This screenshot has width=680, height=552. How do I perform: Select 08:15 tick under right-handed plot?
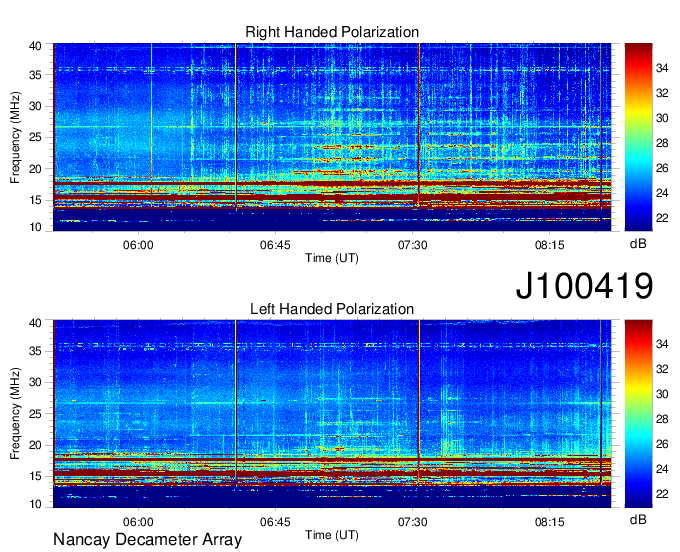549,245
